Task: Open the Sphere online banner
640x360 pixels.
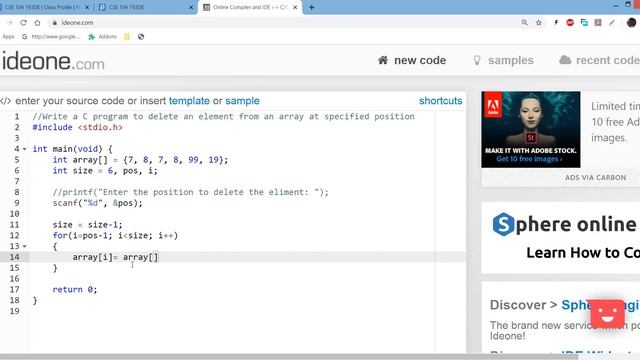Action: 561,238
